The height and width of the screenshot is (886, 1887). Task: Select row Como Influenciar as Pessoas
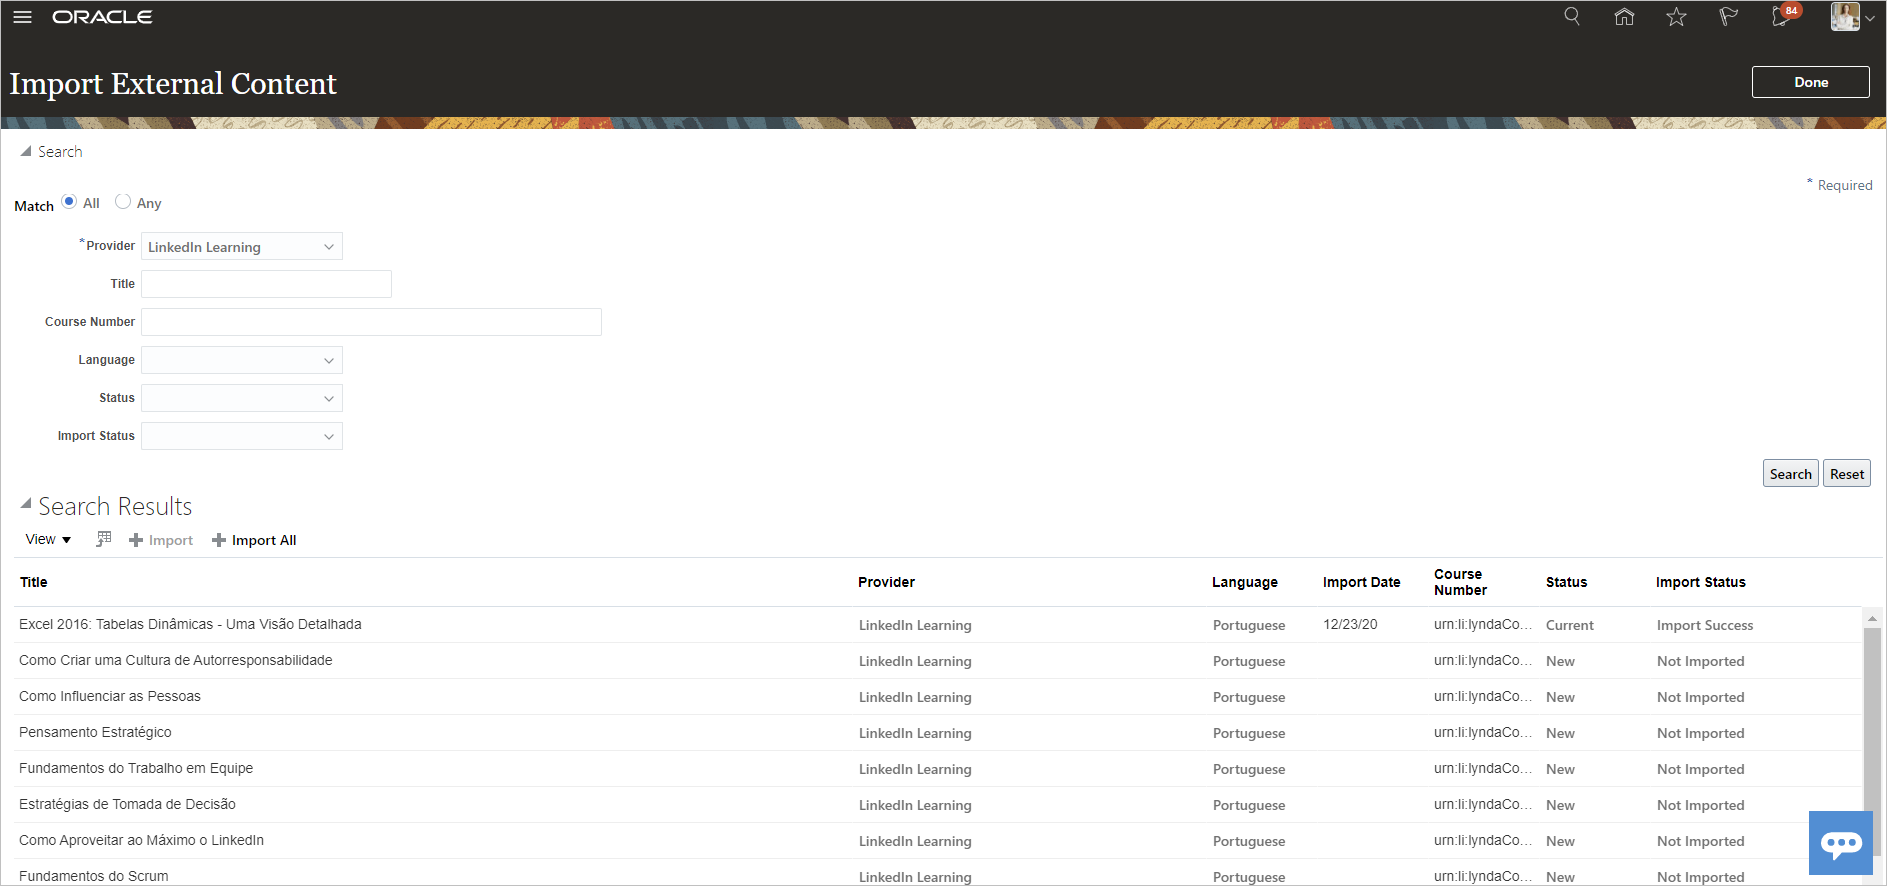(938, 697)
